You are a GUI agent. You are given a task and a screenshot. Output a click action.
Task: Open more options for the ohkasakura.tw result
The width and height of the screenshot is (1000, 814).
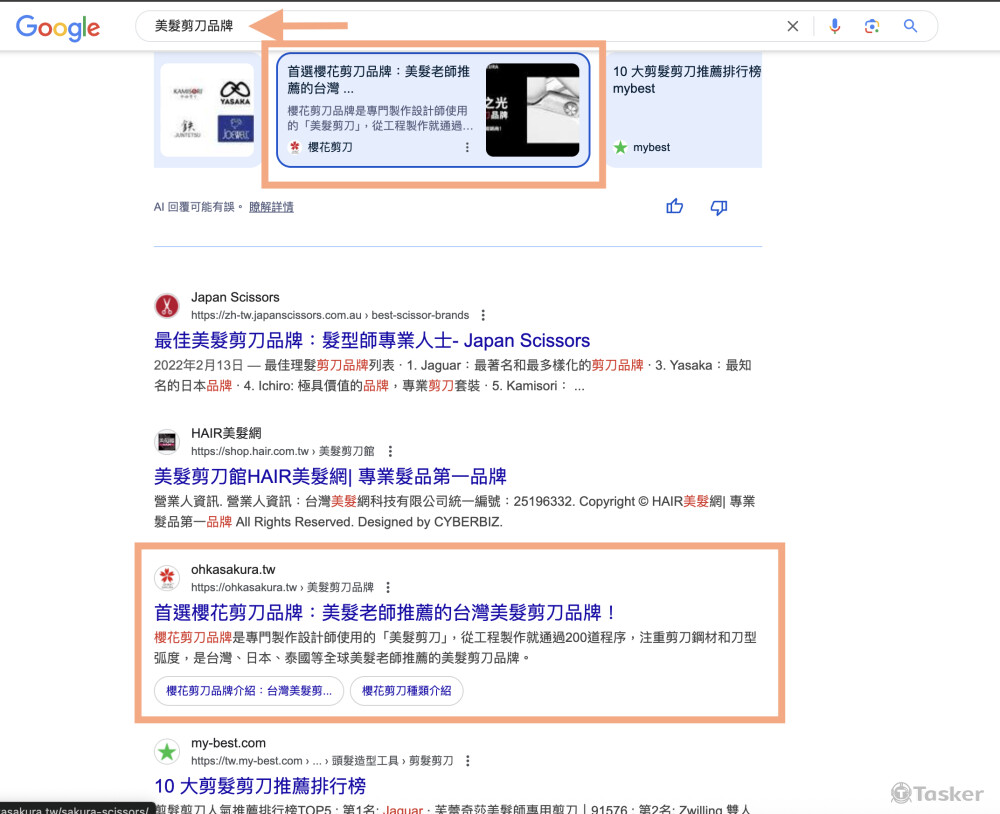[388, 587]
